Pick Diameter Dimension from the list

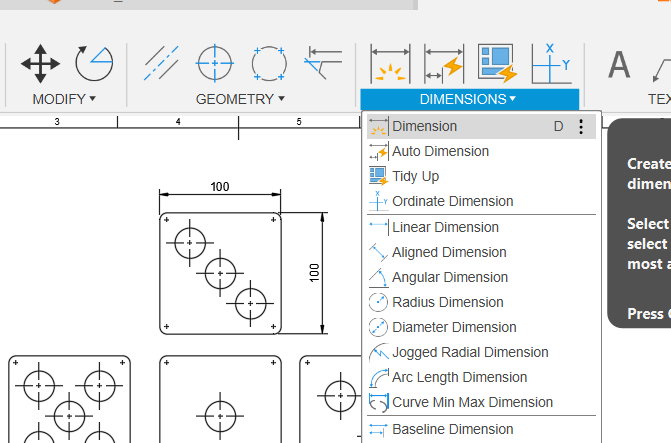pos(454,327)
